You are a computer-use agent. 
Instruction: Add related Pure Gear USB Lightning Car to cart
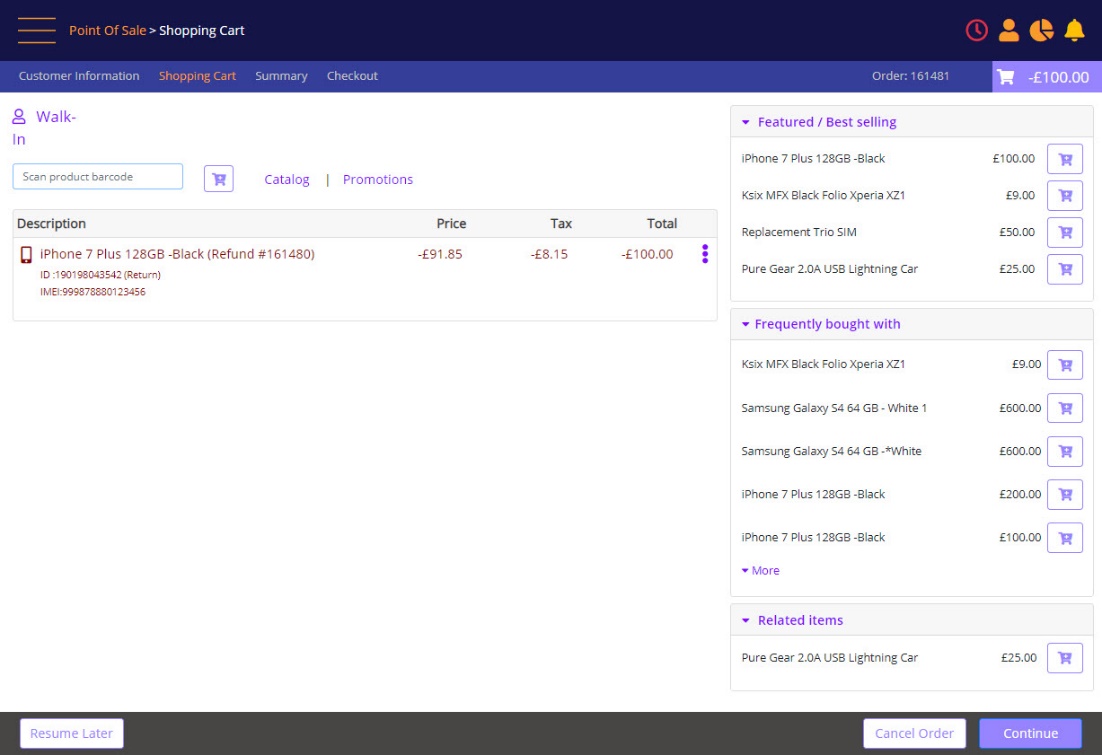pyautogui.click(x=1065, y=658)
